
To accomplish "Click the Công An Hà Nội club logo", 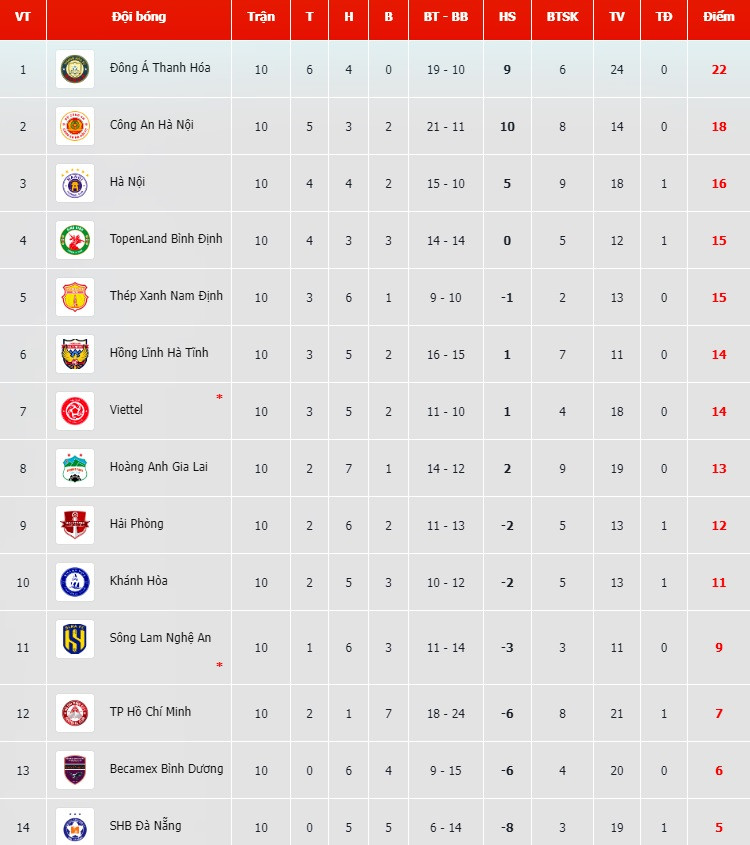I will (75, 126).
